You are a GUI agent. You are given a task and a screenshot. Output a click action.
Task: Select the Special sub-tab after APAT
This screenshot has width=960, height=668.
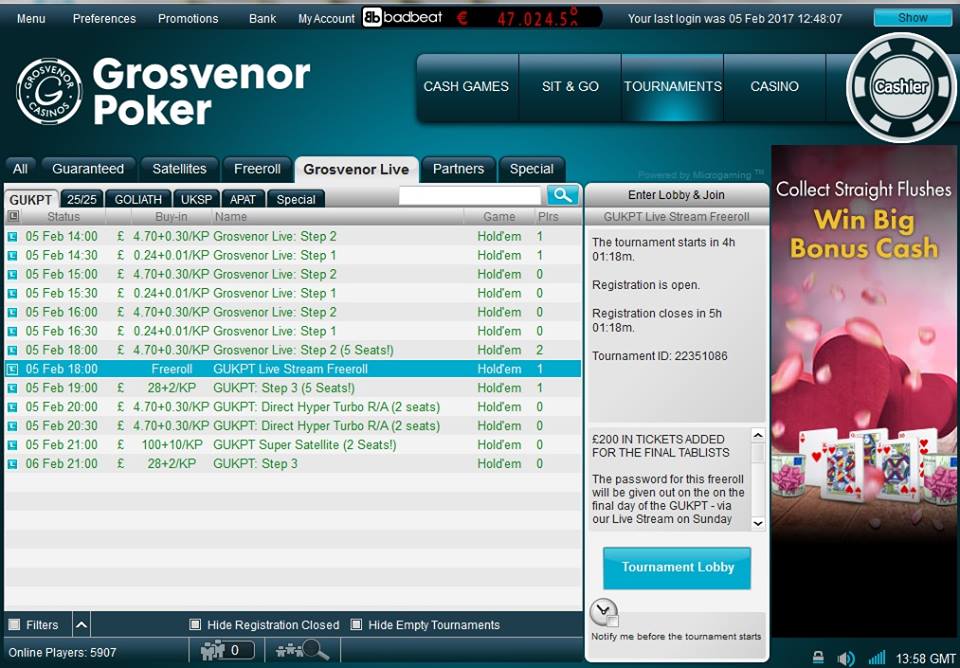pyautogui.click(x=296, y=200)
